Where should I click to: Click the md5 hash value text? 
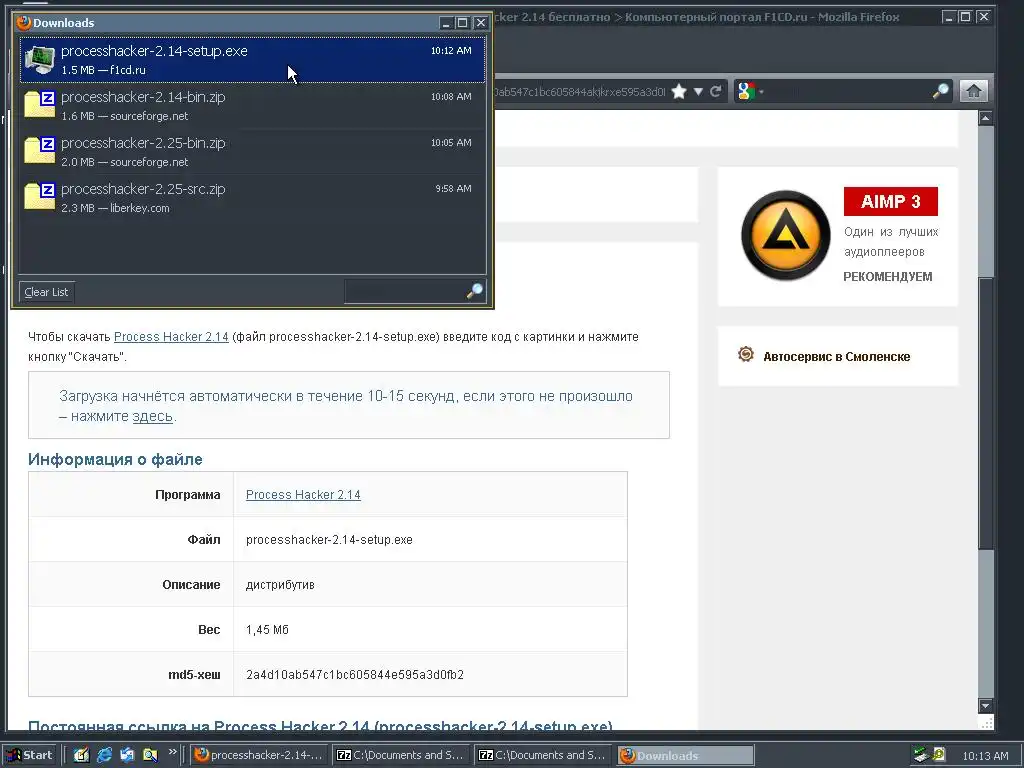click(x=355, y=675)
